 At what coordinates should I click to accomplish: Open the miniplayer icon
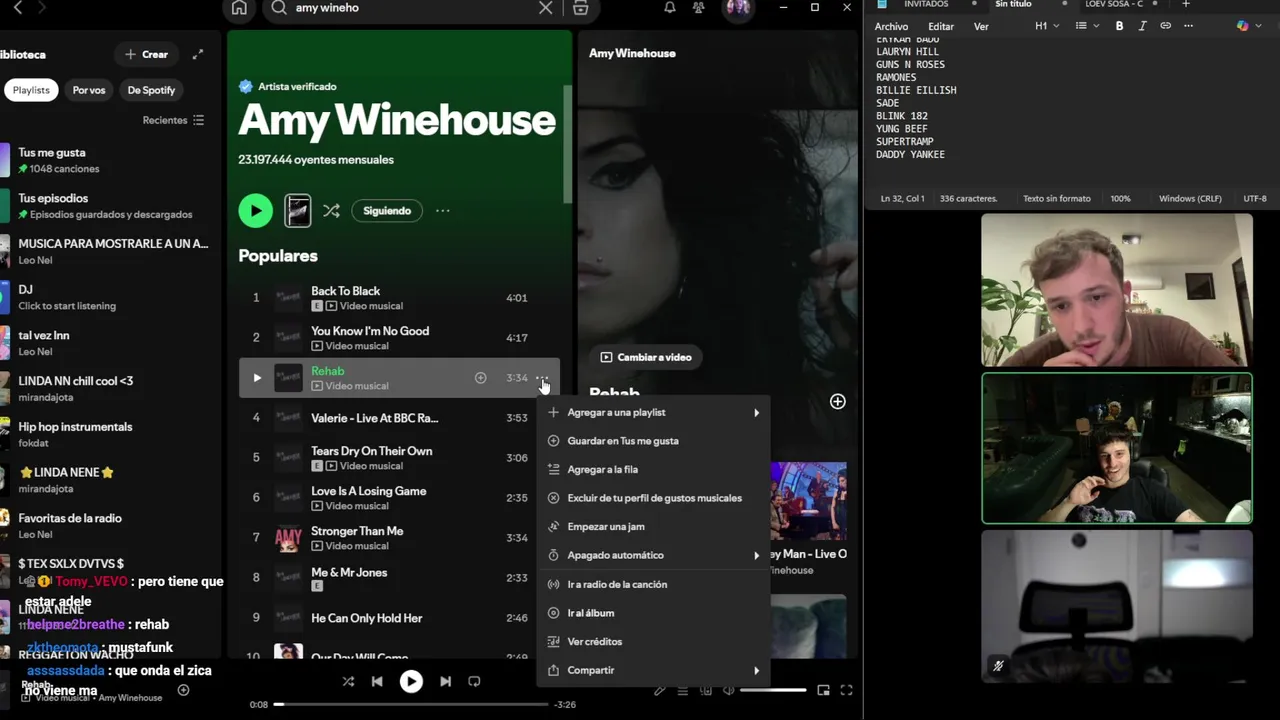(x=823, y=690)
